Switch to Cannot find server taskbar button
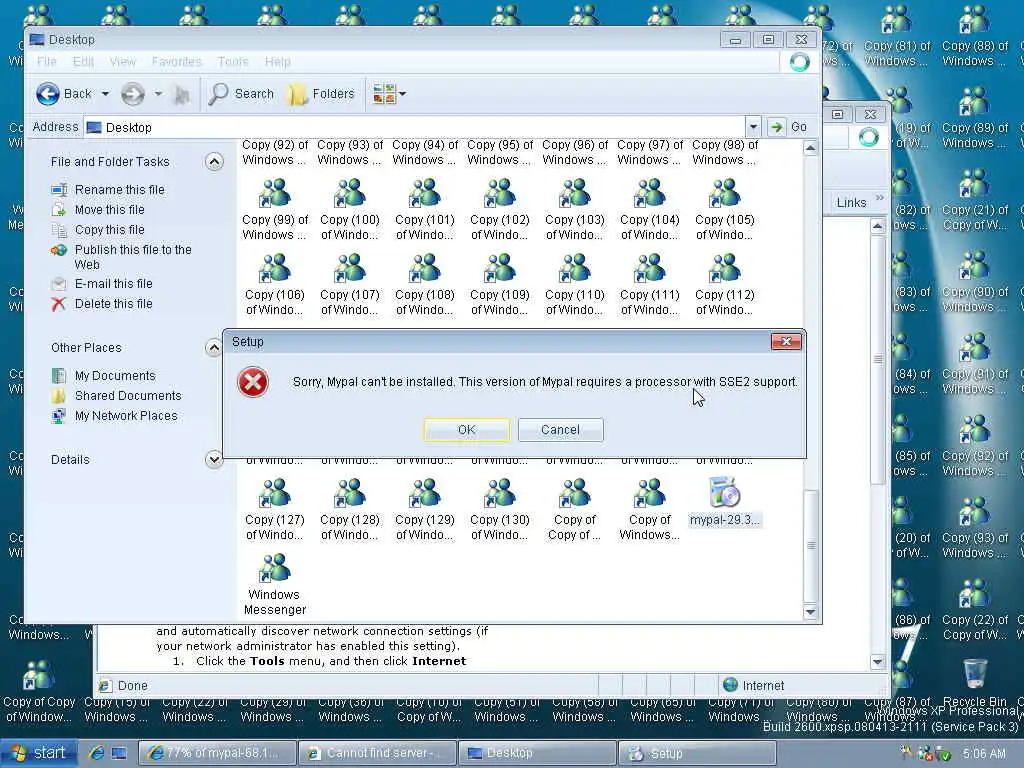Viewport: 1024px width, 768px height. [x=377, y=753]
